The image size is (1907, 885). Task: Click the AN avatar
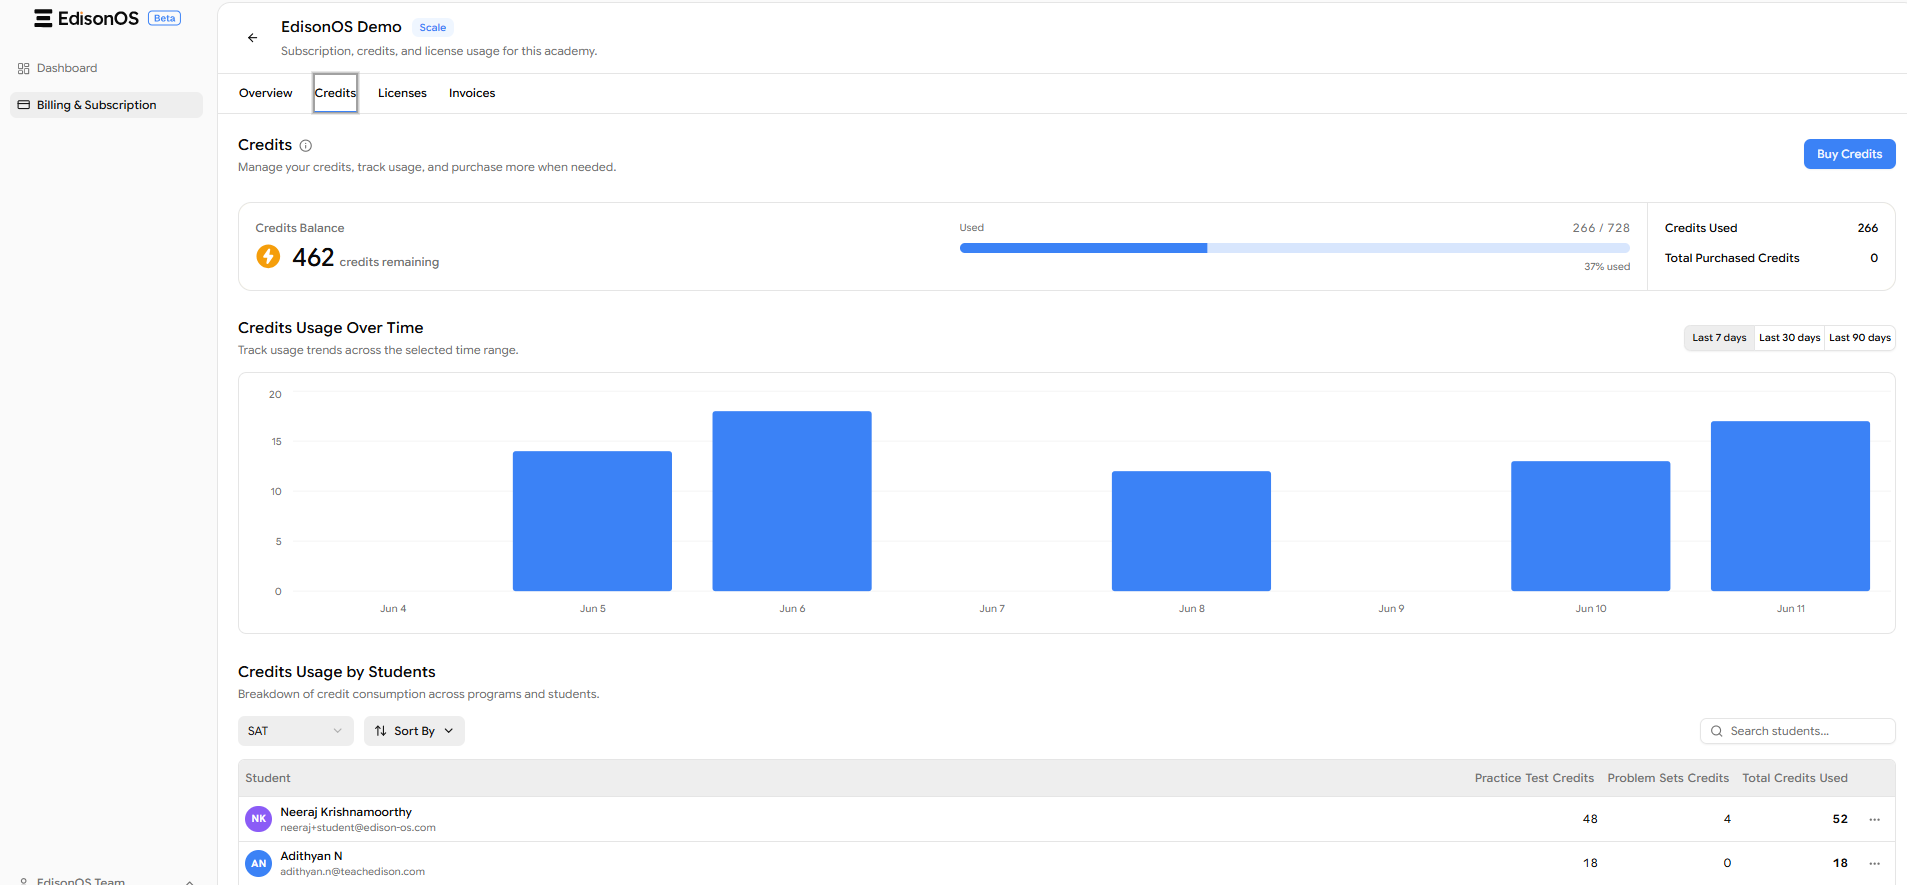tap(259, 863)
